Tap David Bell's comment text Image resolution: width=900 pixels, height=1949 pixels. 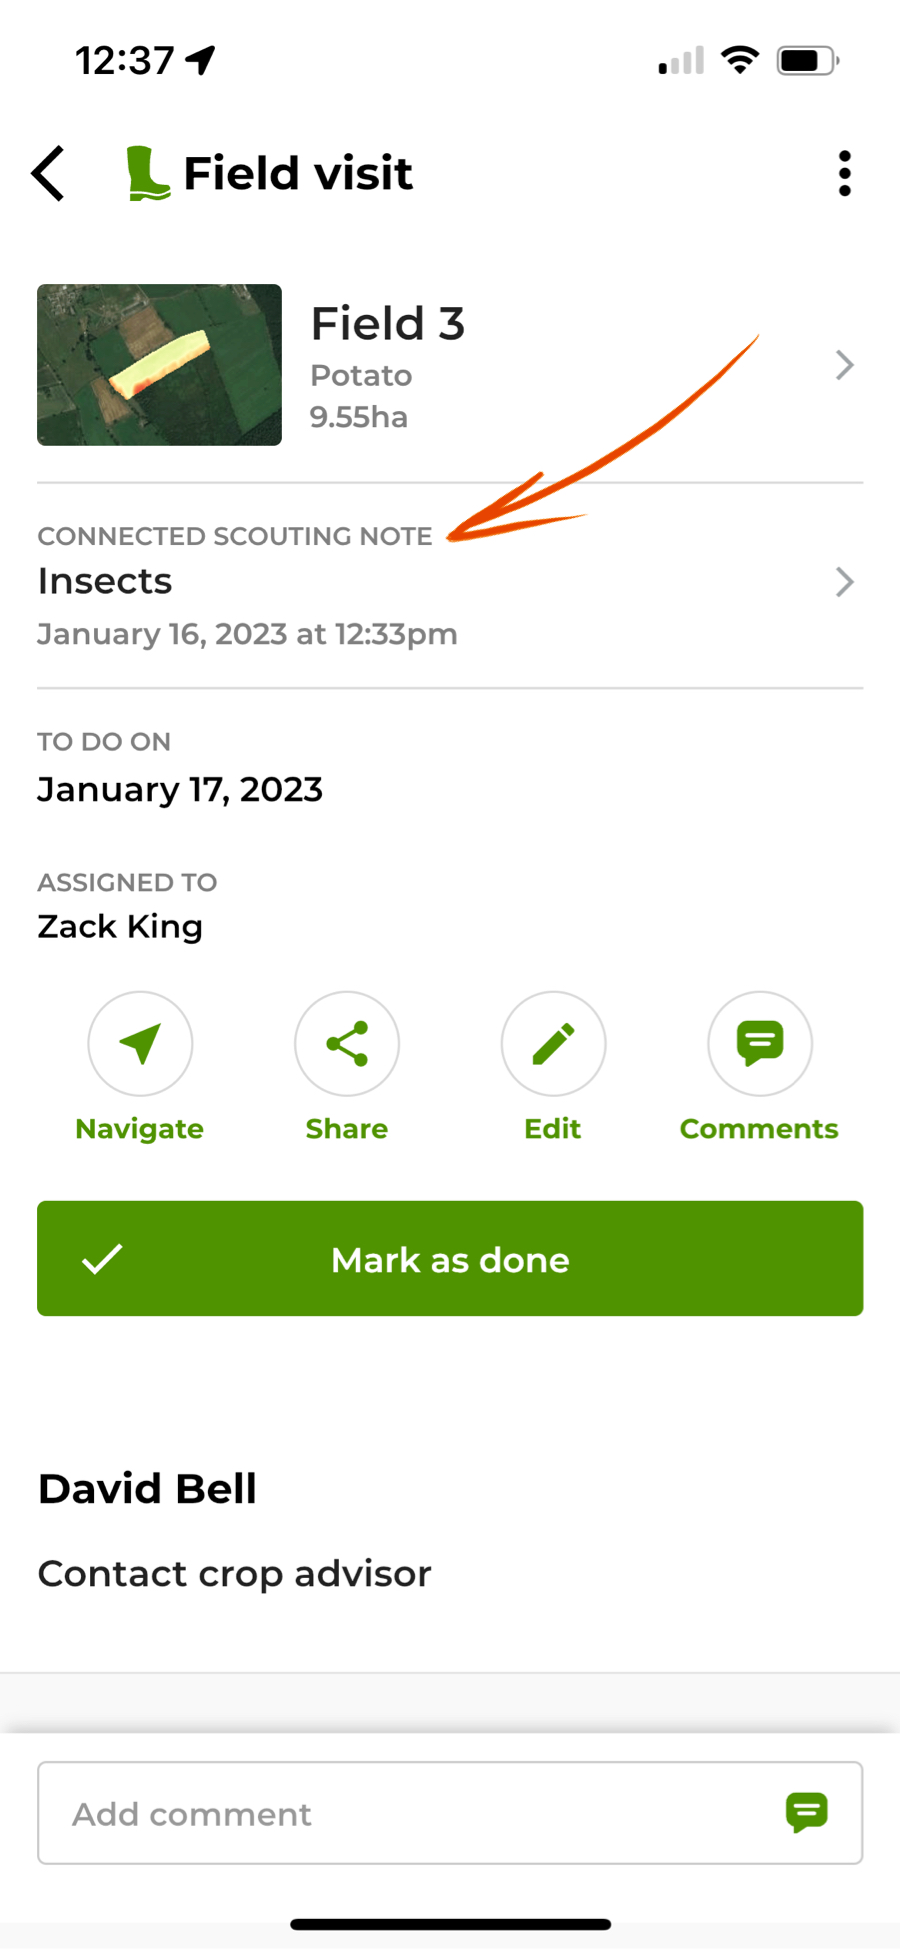click(x=234, y=1574)
